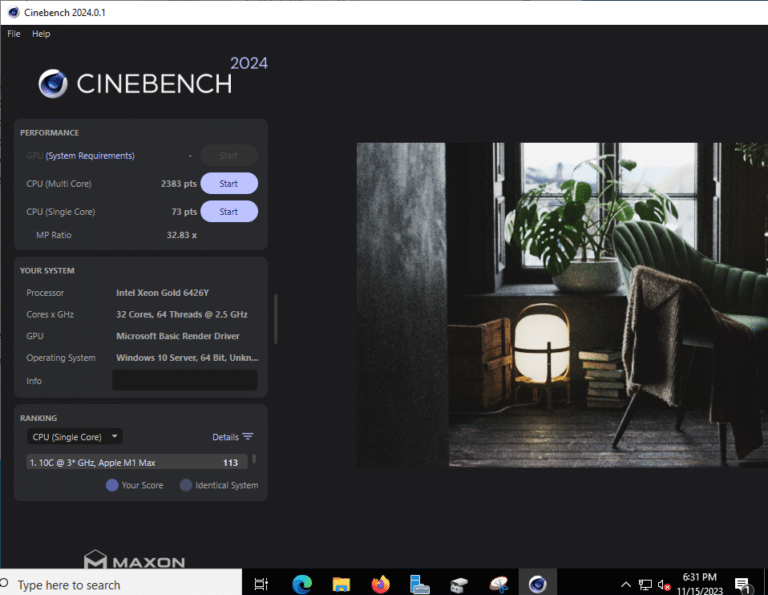Click the disabled GPU Start button
The height and width of the screenshot is (595, 768).
click(229, 156)
